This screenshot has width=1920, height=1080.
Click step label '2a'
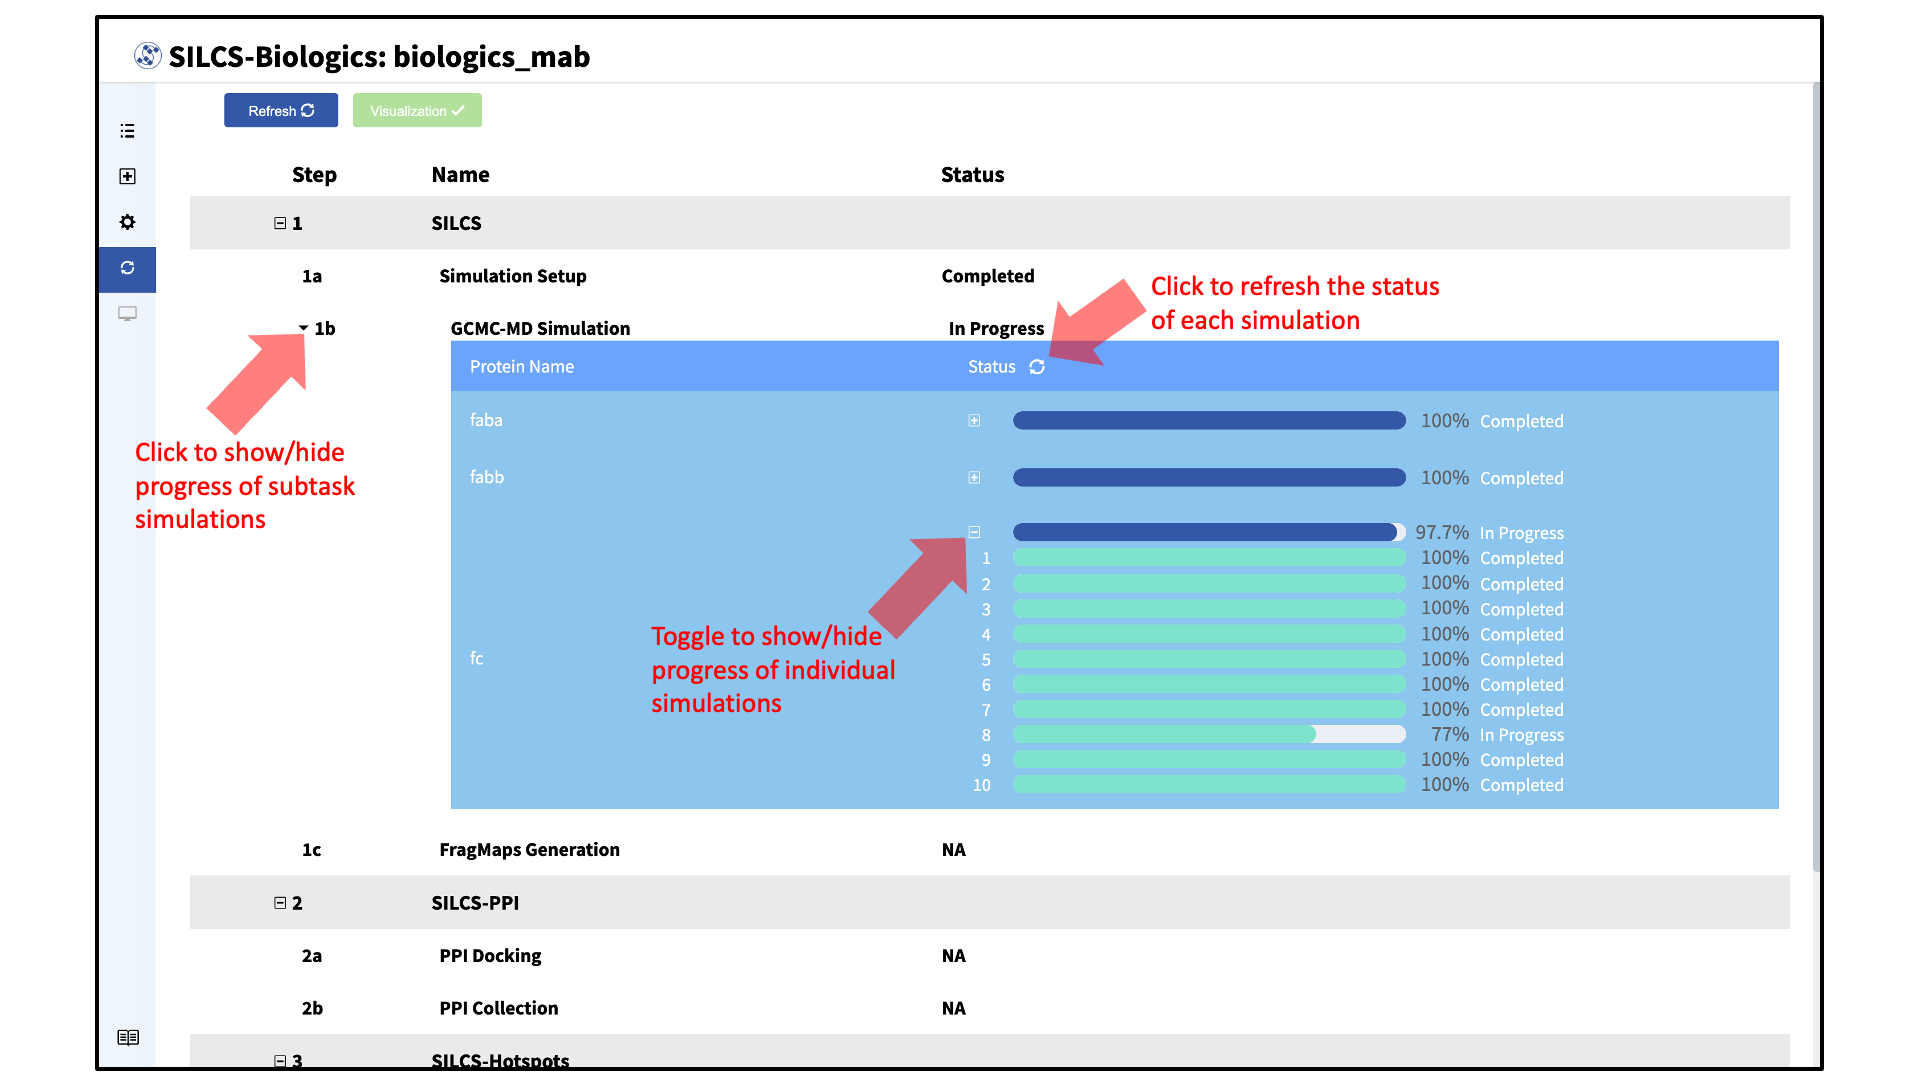312,955
